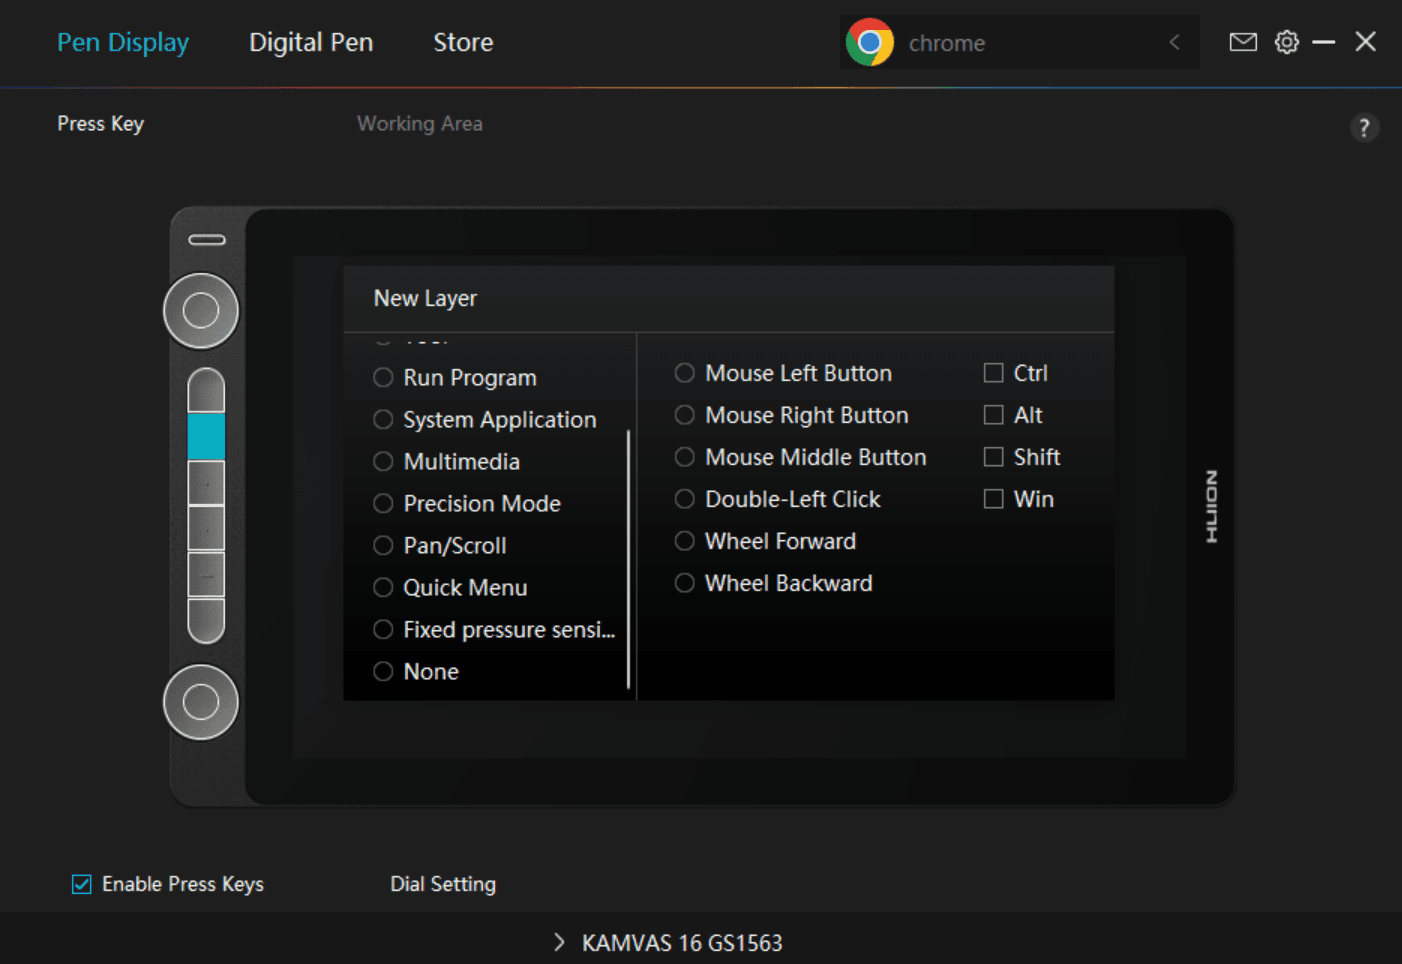
Task: Select Mouse Right Button option
Action: [x=685, y=415]
